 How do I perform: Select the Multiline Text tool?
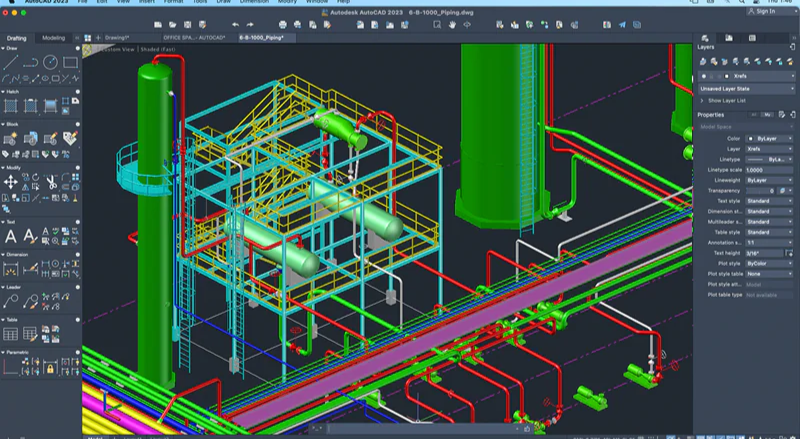(10, 237)
